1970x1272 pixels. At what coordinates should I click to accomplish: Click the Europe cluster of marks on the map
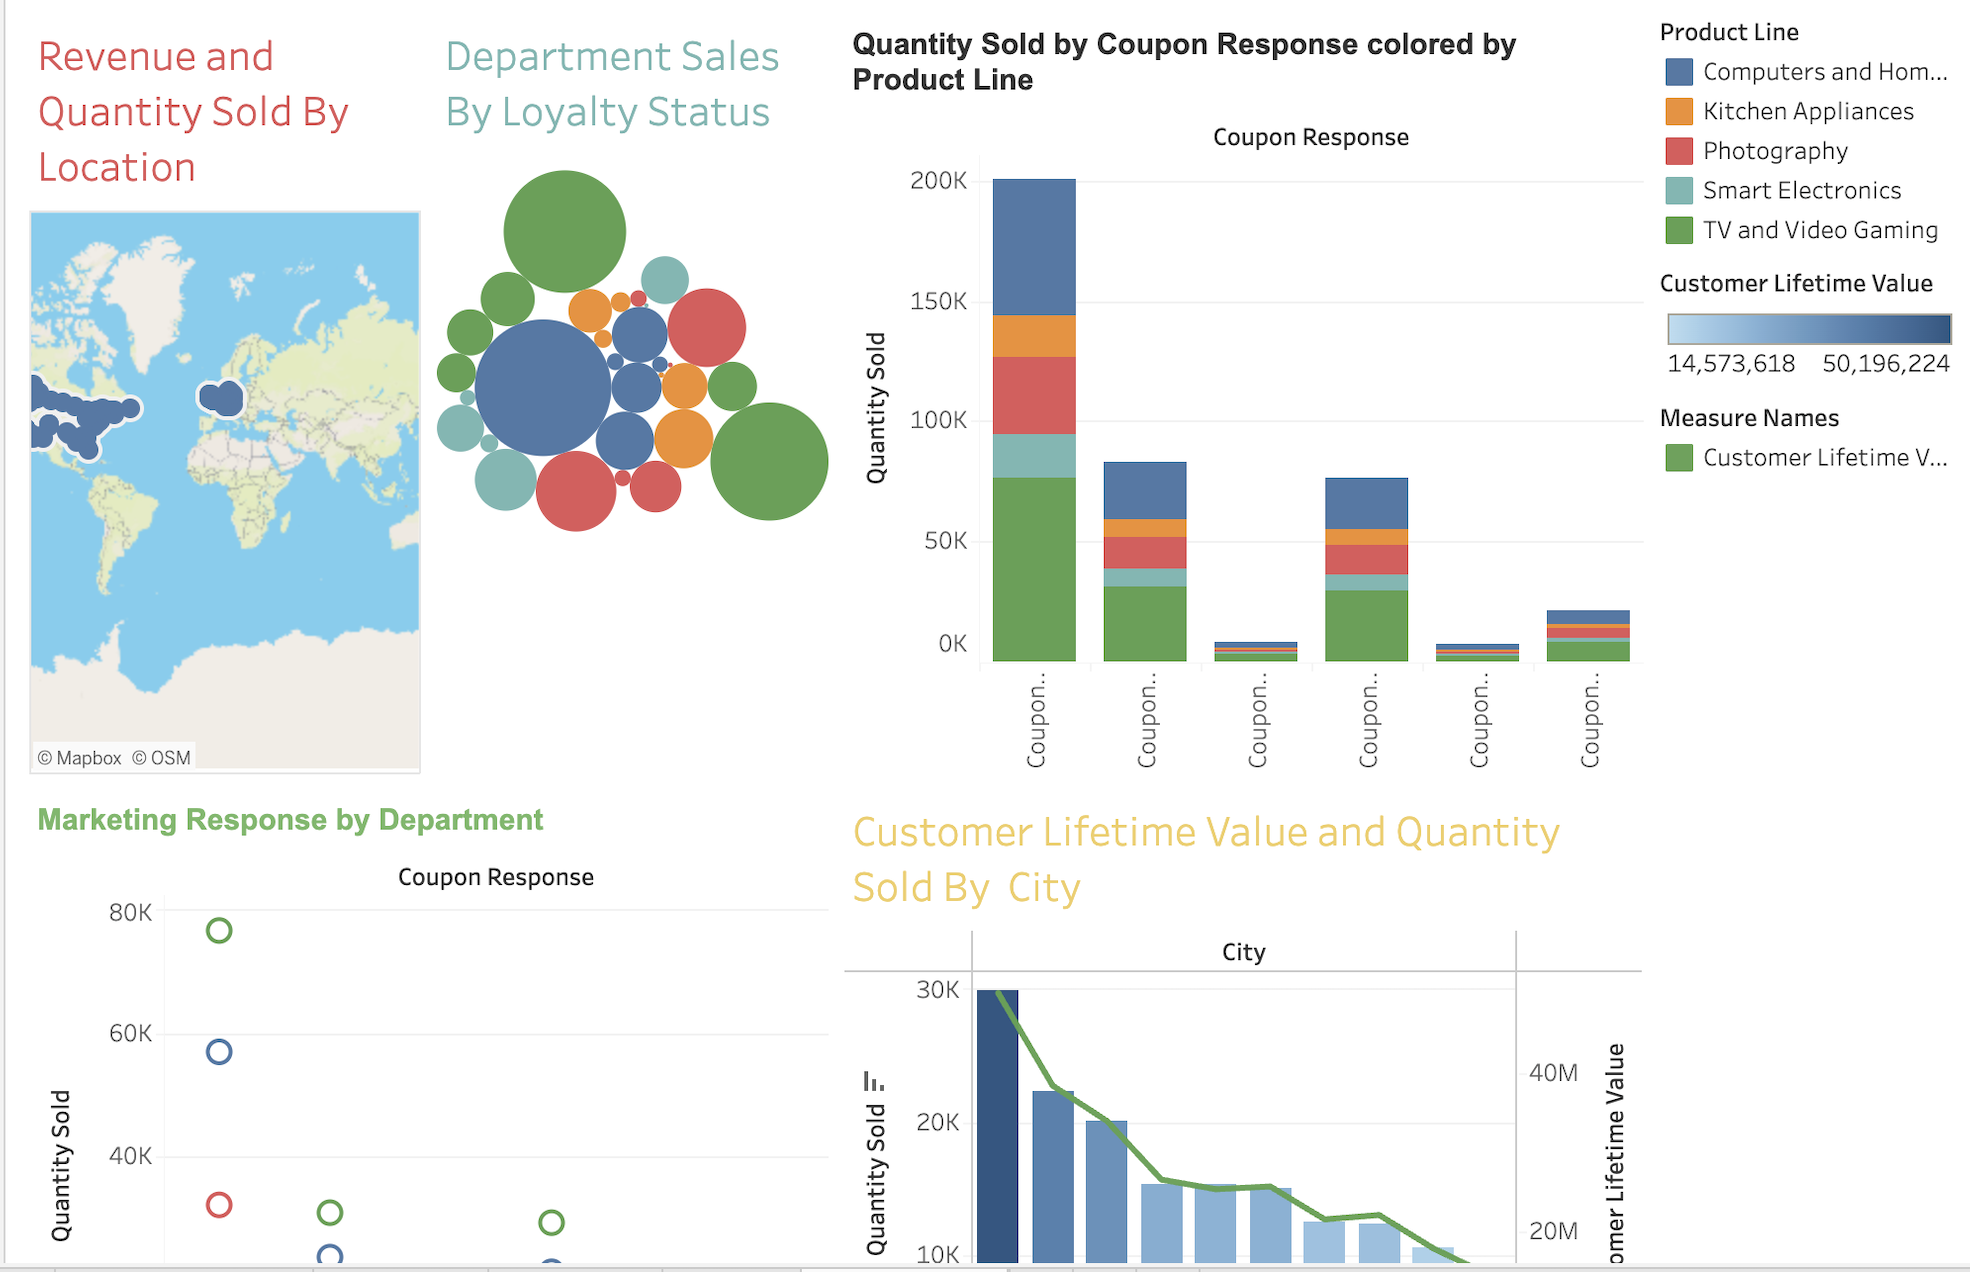coord(222,398)
